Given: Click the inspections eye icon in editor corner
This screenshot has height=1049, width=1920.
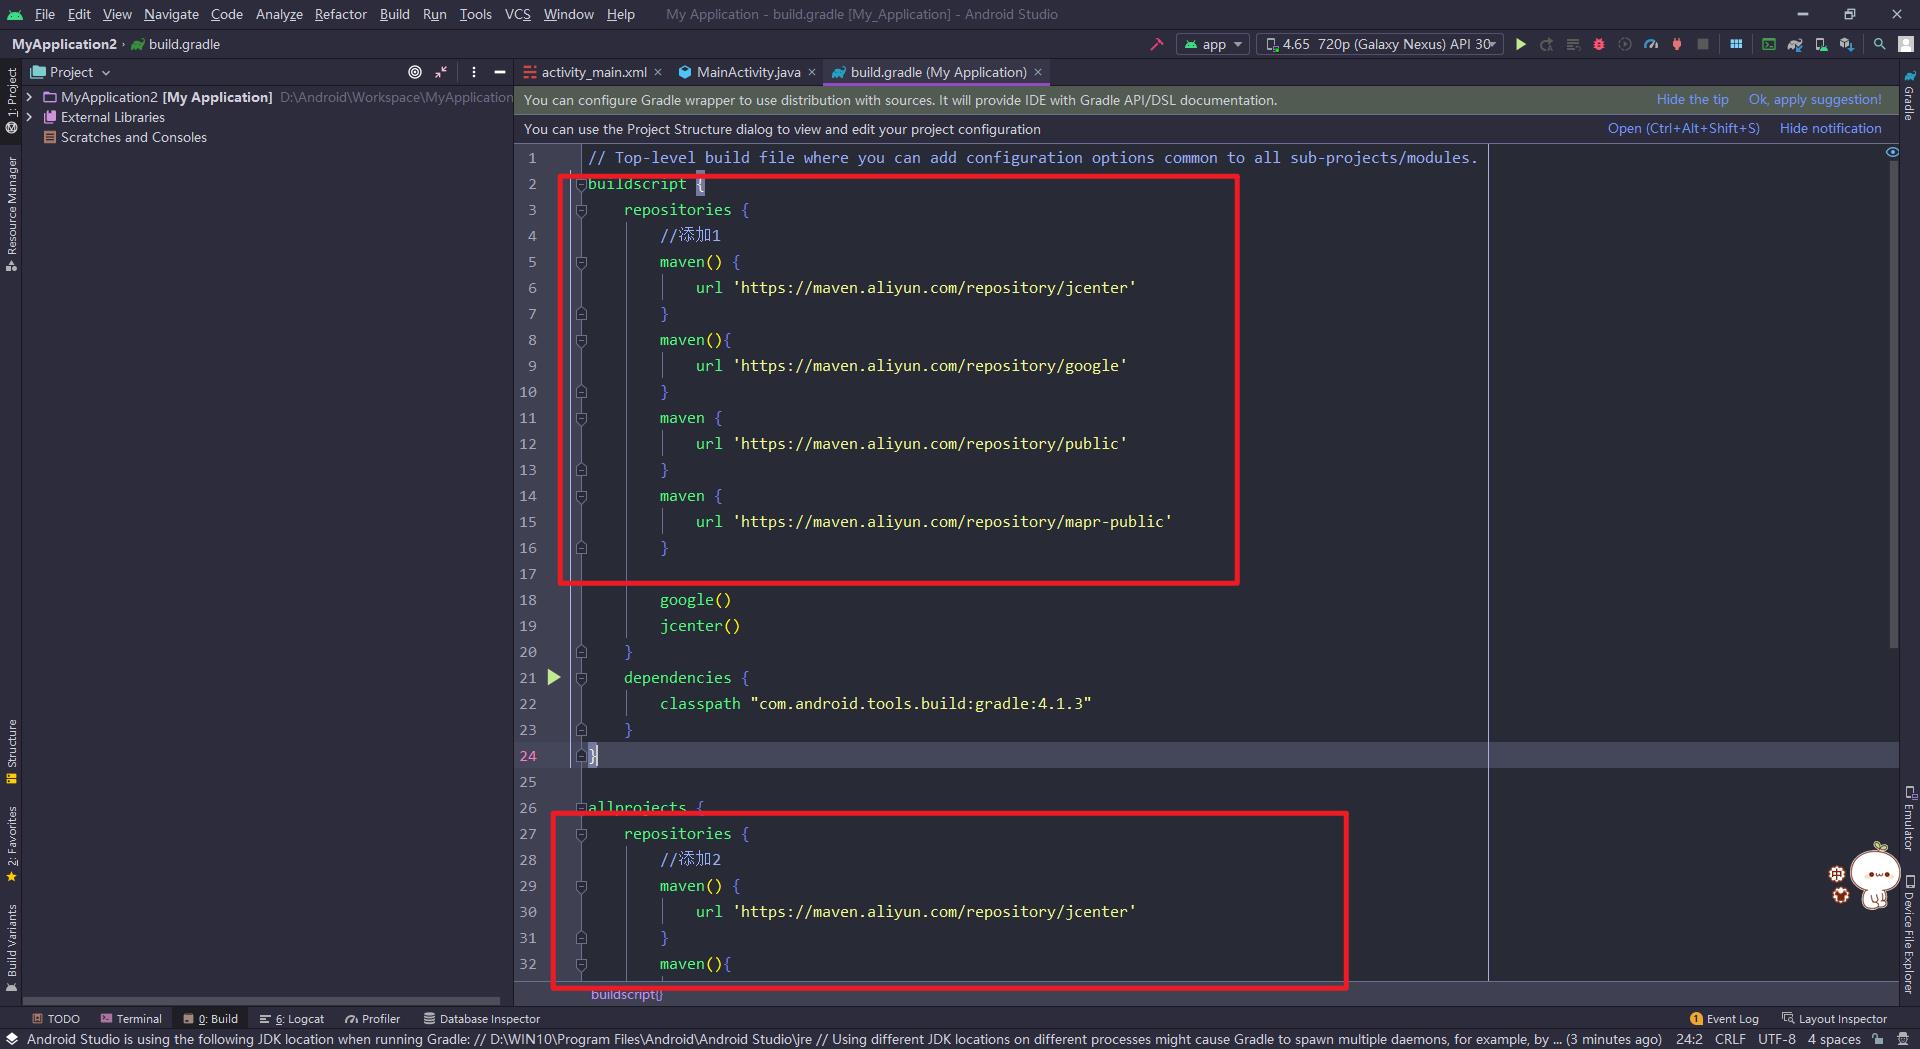Looking at the screenshot, I should pyautogui.click(x=1892, y=152).
